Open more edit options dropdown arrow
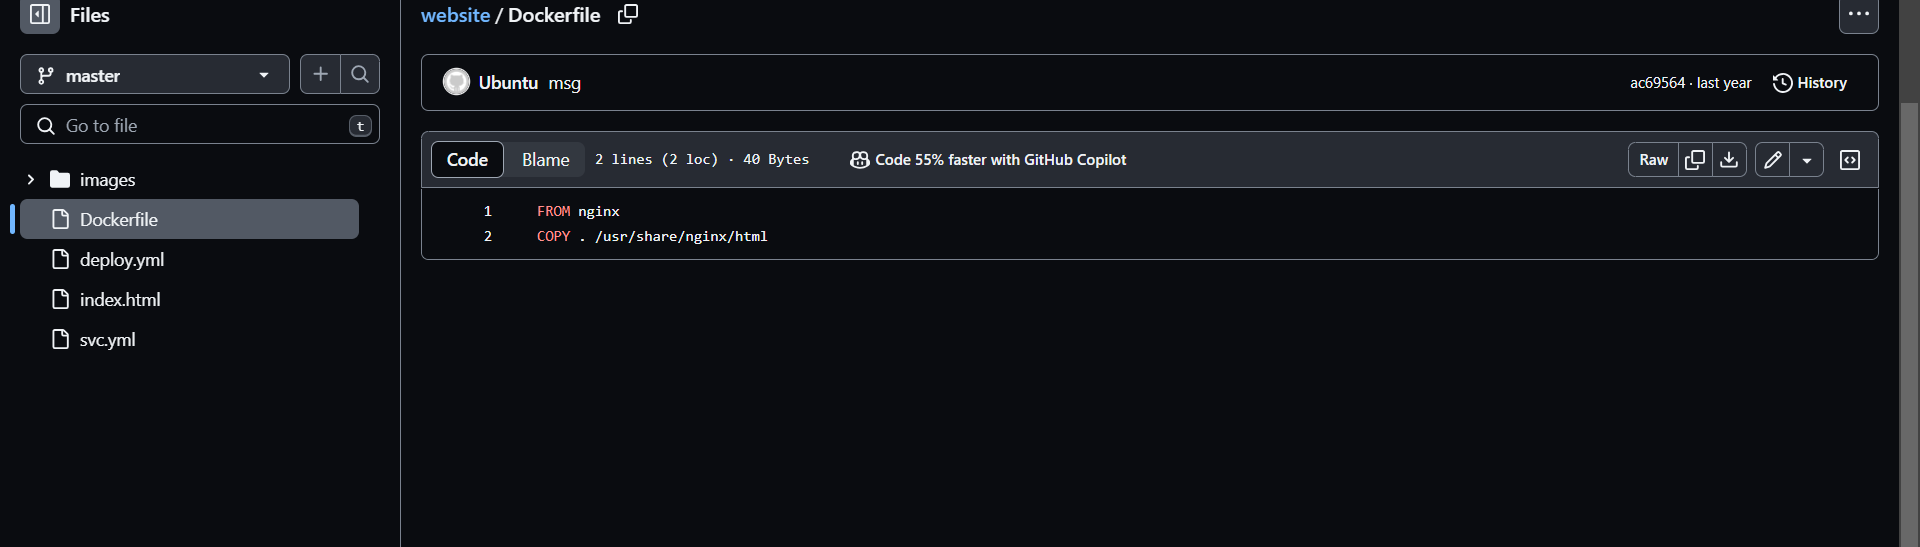The image size is (1920, 547). point(1807,160)
